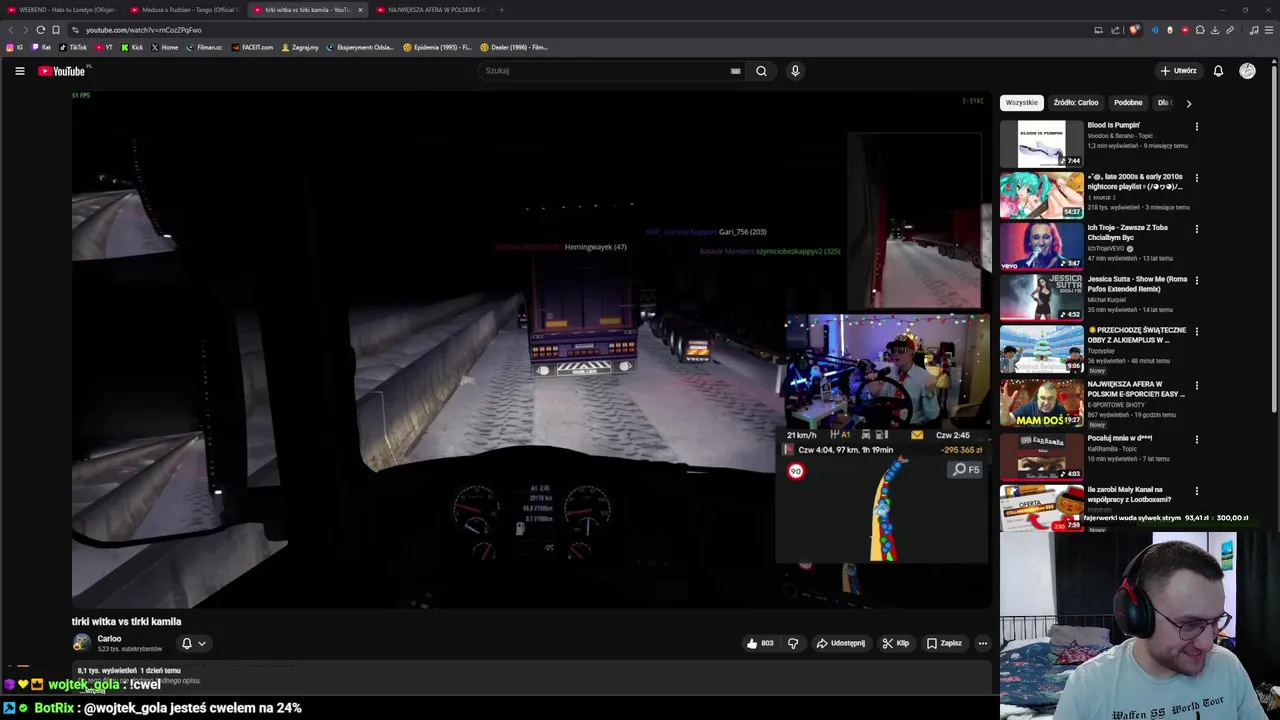The width and height of the screenshot is (1280, 720).
Task: Open the on-screen keyboard icon in search box
Action: [x=735, y=71]
